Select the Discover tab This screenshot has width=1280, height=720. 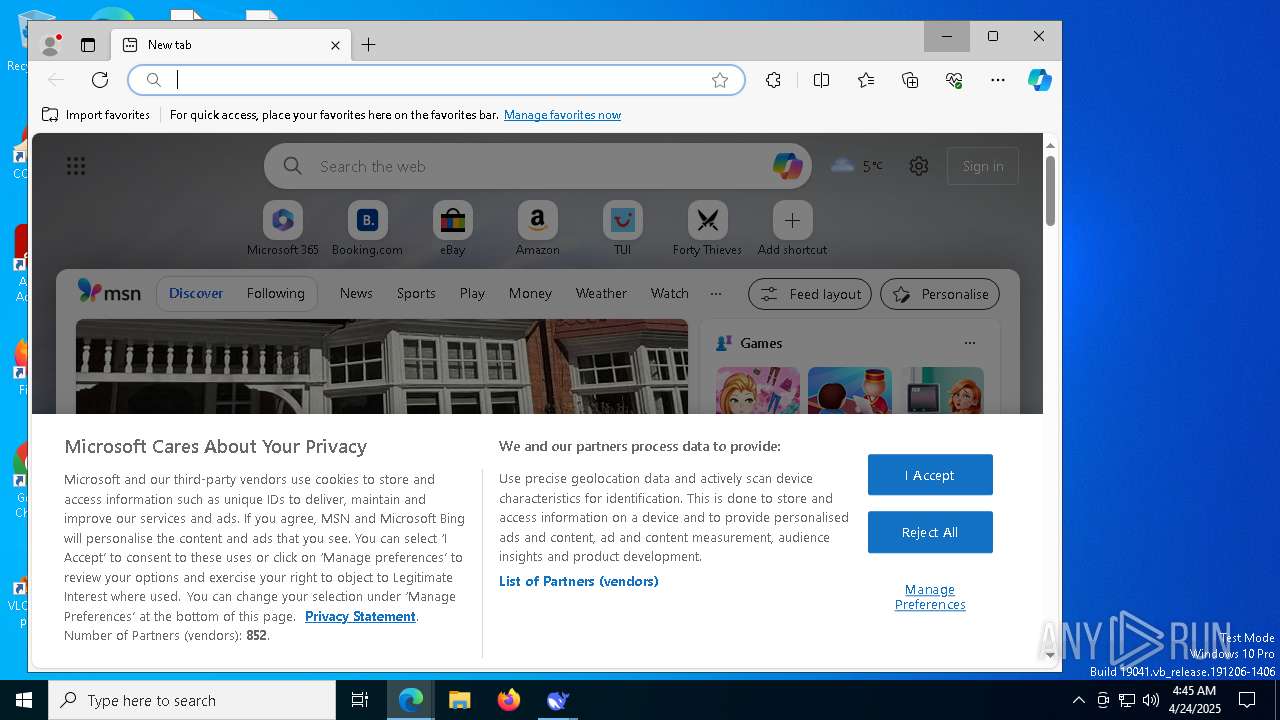[x=196, y=293]
